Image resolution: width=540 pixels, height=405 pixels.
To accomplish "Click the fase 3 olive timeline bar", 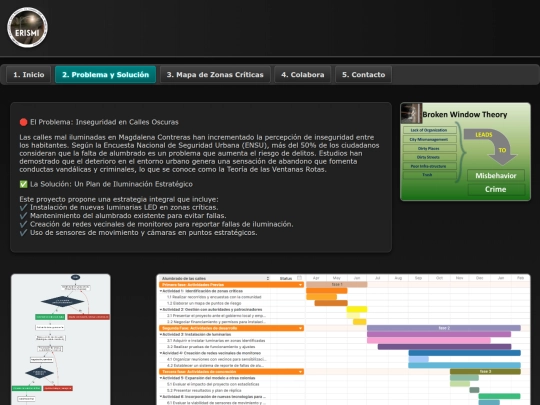I will tap(485, 372).
